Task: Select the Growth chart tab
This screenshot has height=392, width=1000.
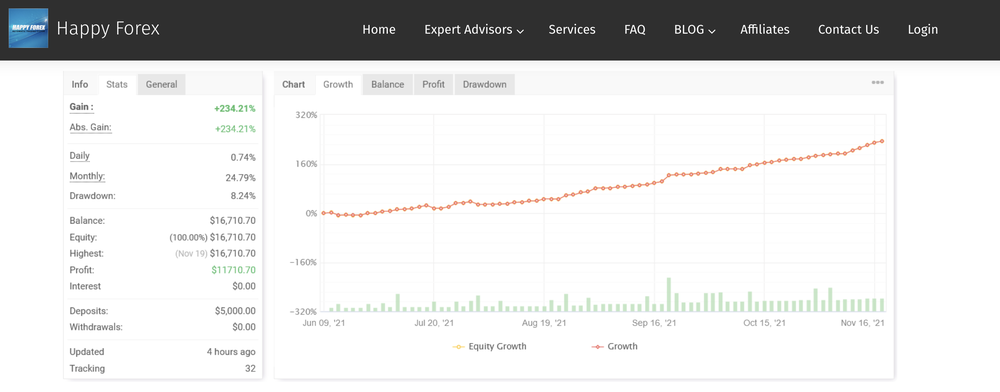Action: [338, 84]
